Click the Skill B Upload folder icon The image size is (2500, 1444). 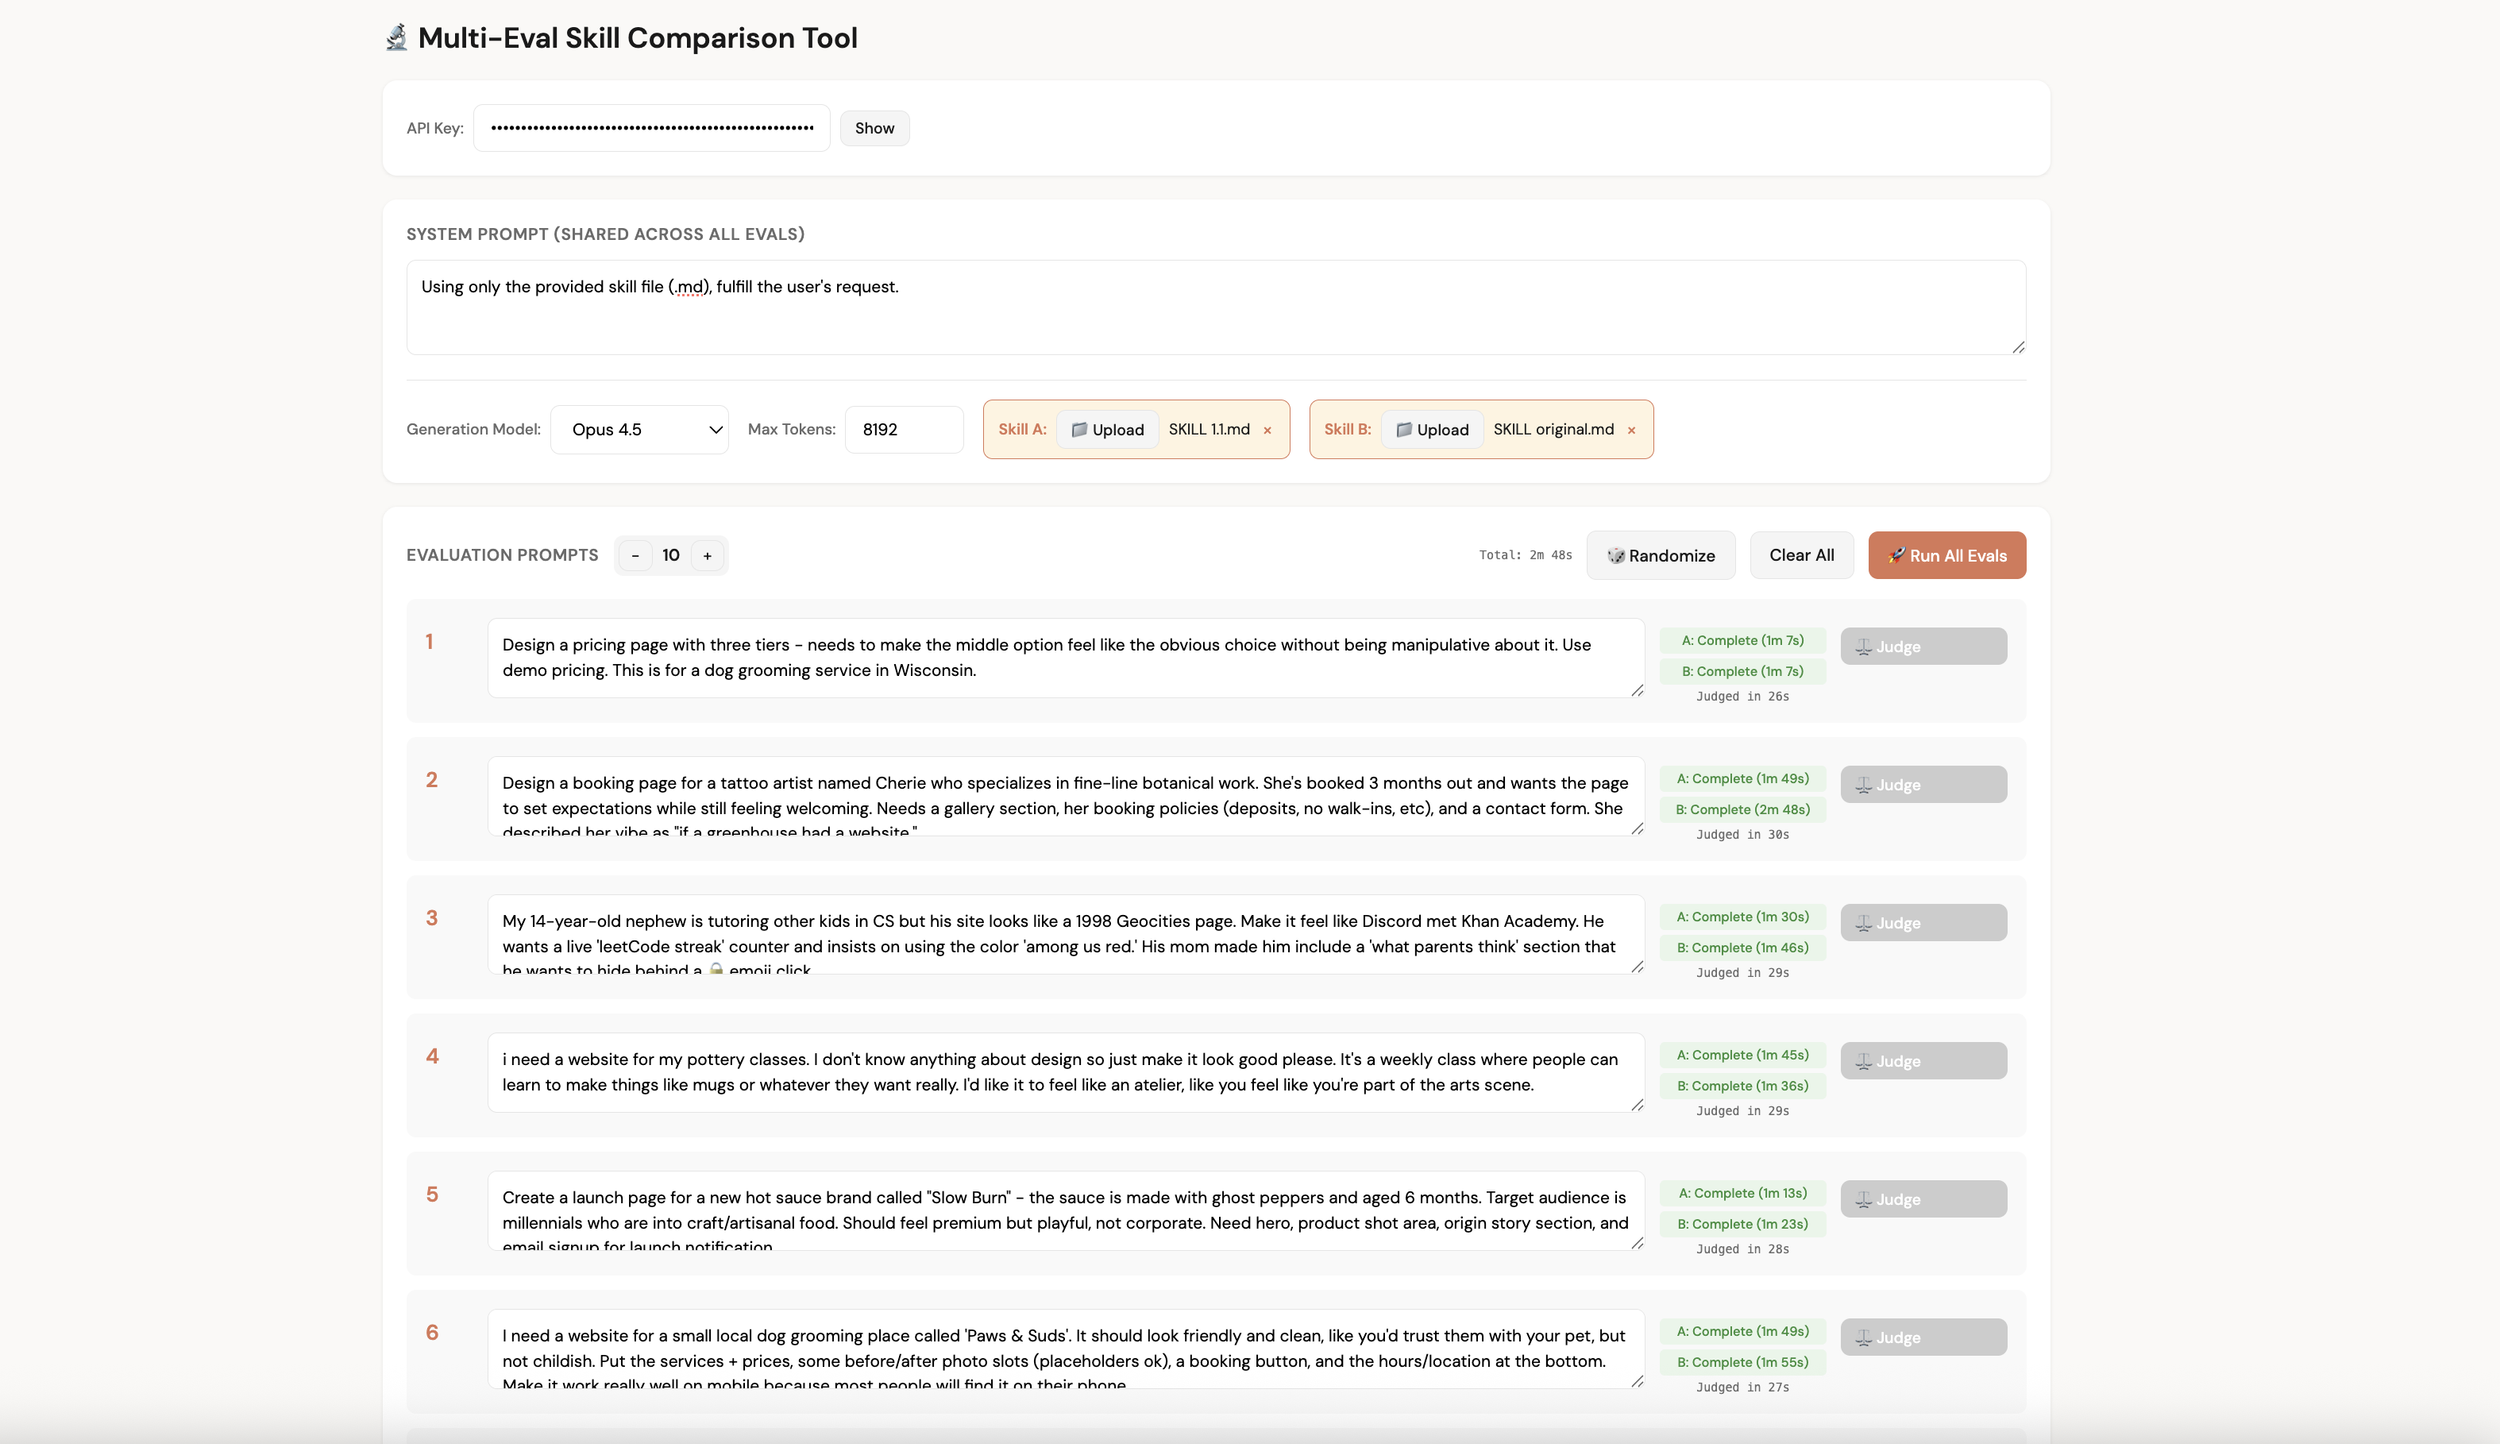coord(1404,429)
